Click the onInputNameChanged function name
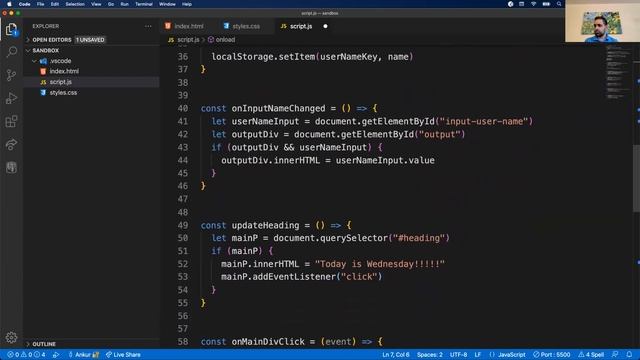 [278, 109]
